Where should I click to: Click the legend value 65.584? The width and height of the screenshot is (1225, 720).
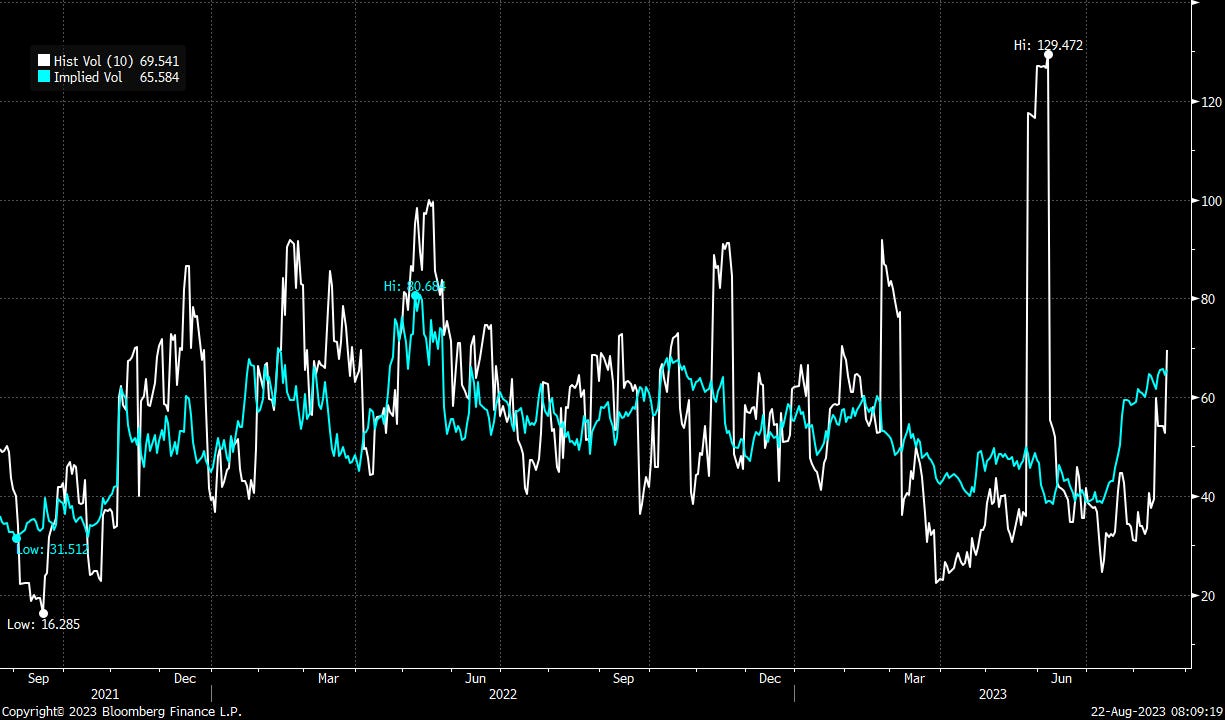pyautogui.click(x=160, y=77)
